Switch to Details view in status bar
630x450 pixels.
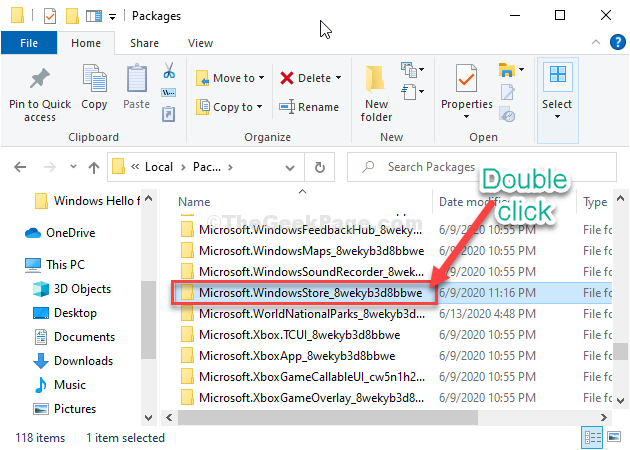click(593, 437)
